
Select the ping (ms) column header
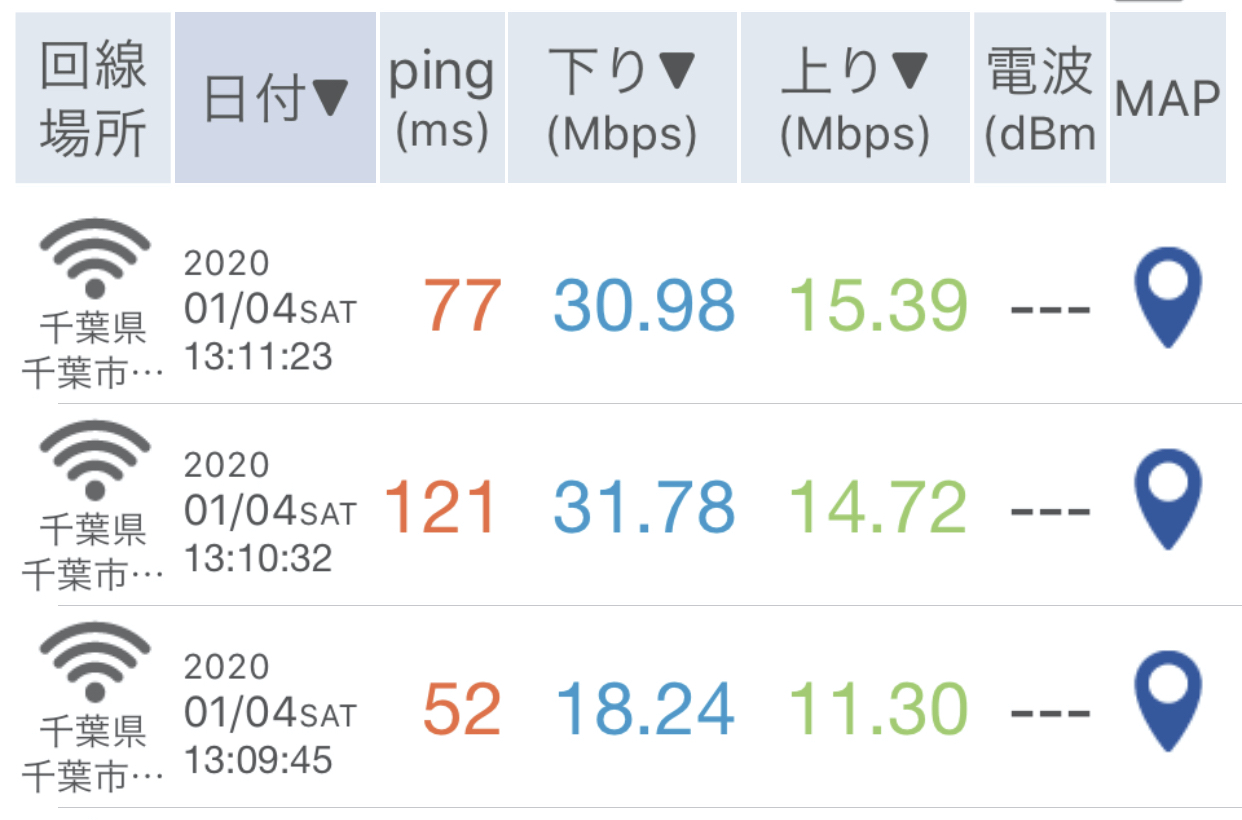(x=442, y=98)
